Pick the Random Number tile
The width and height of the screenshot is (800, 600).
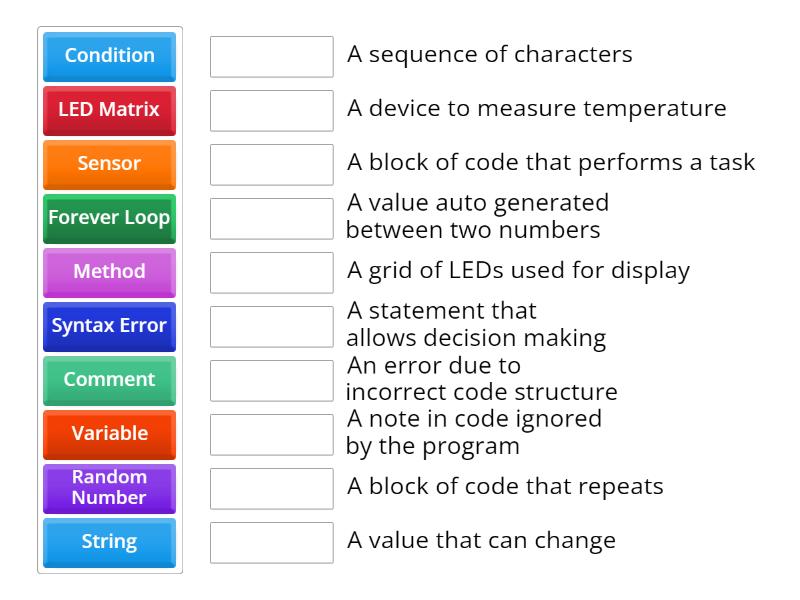click(109, 488)
